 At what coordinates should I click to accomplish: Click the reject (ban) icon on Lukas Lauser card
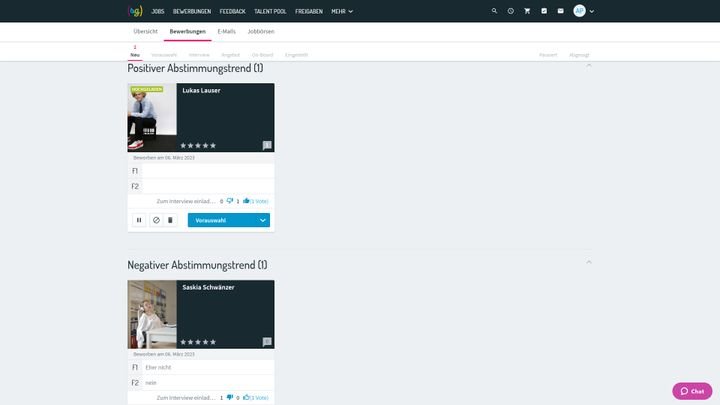point(155,220)
